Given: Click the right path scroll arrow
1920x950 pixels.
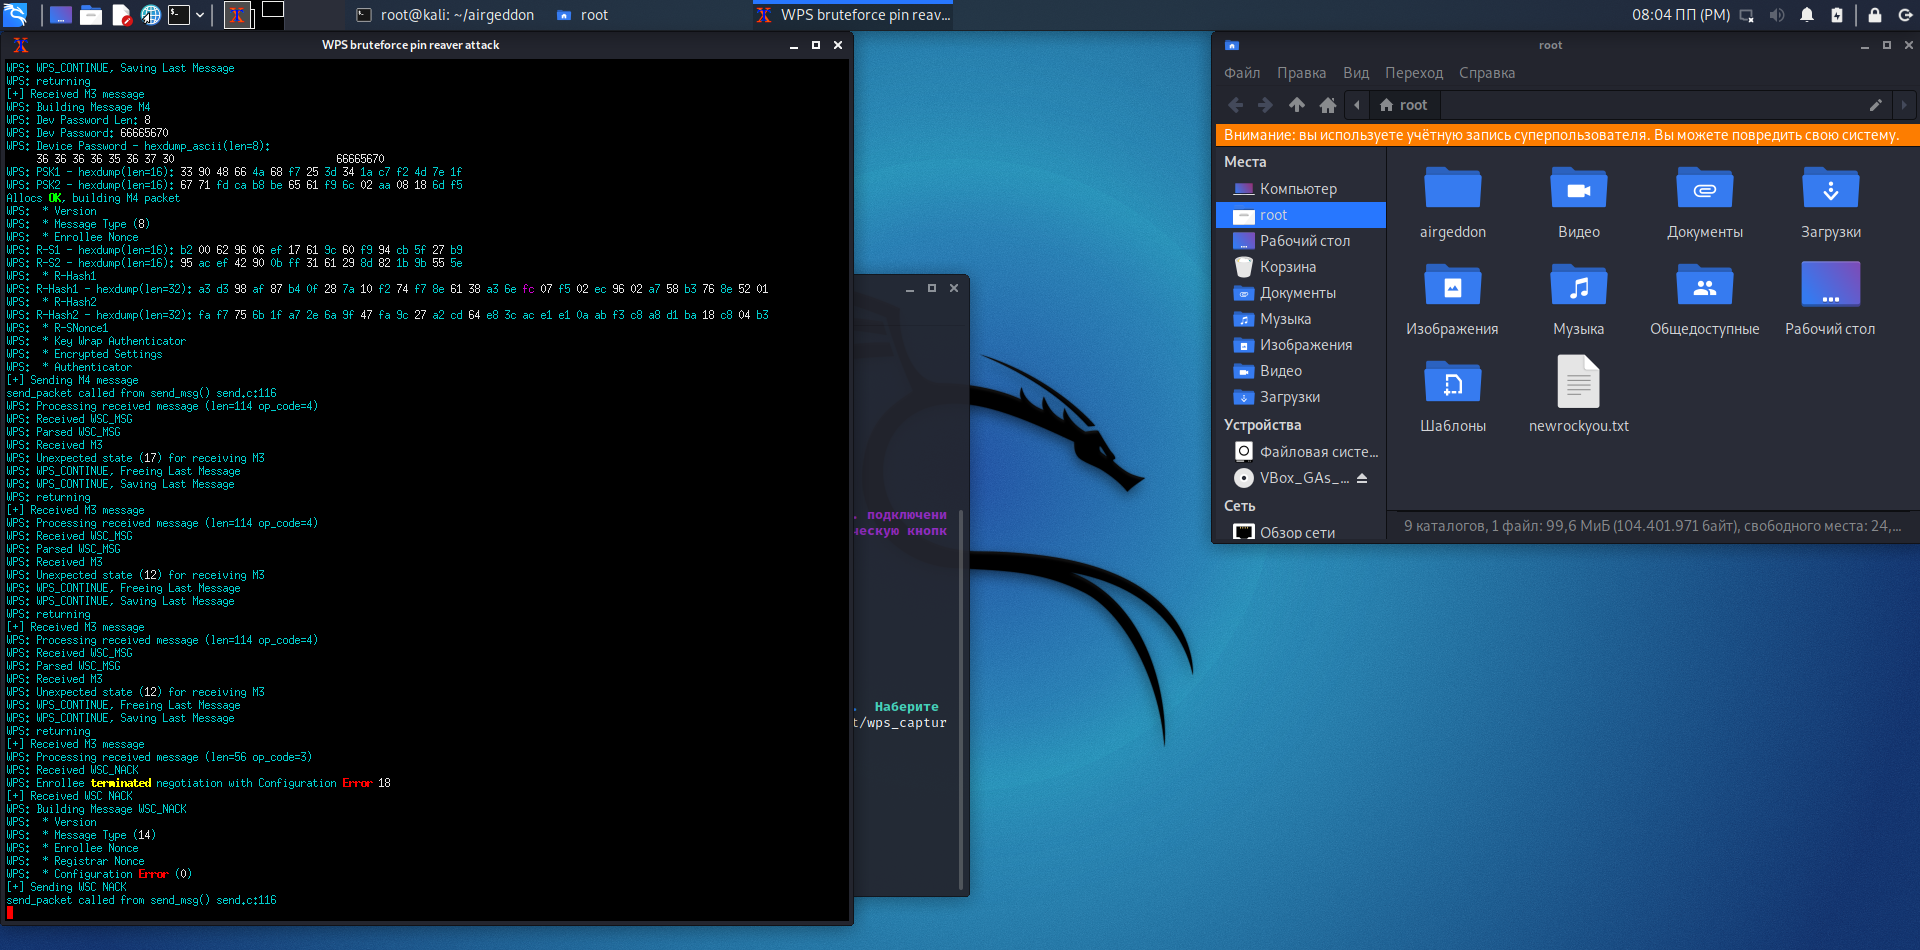Looking at the screenshot, I should click(x=1904, y=105).
